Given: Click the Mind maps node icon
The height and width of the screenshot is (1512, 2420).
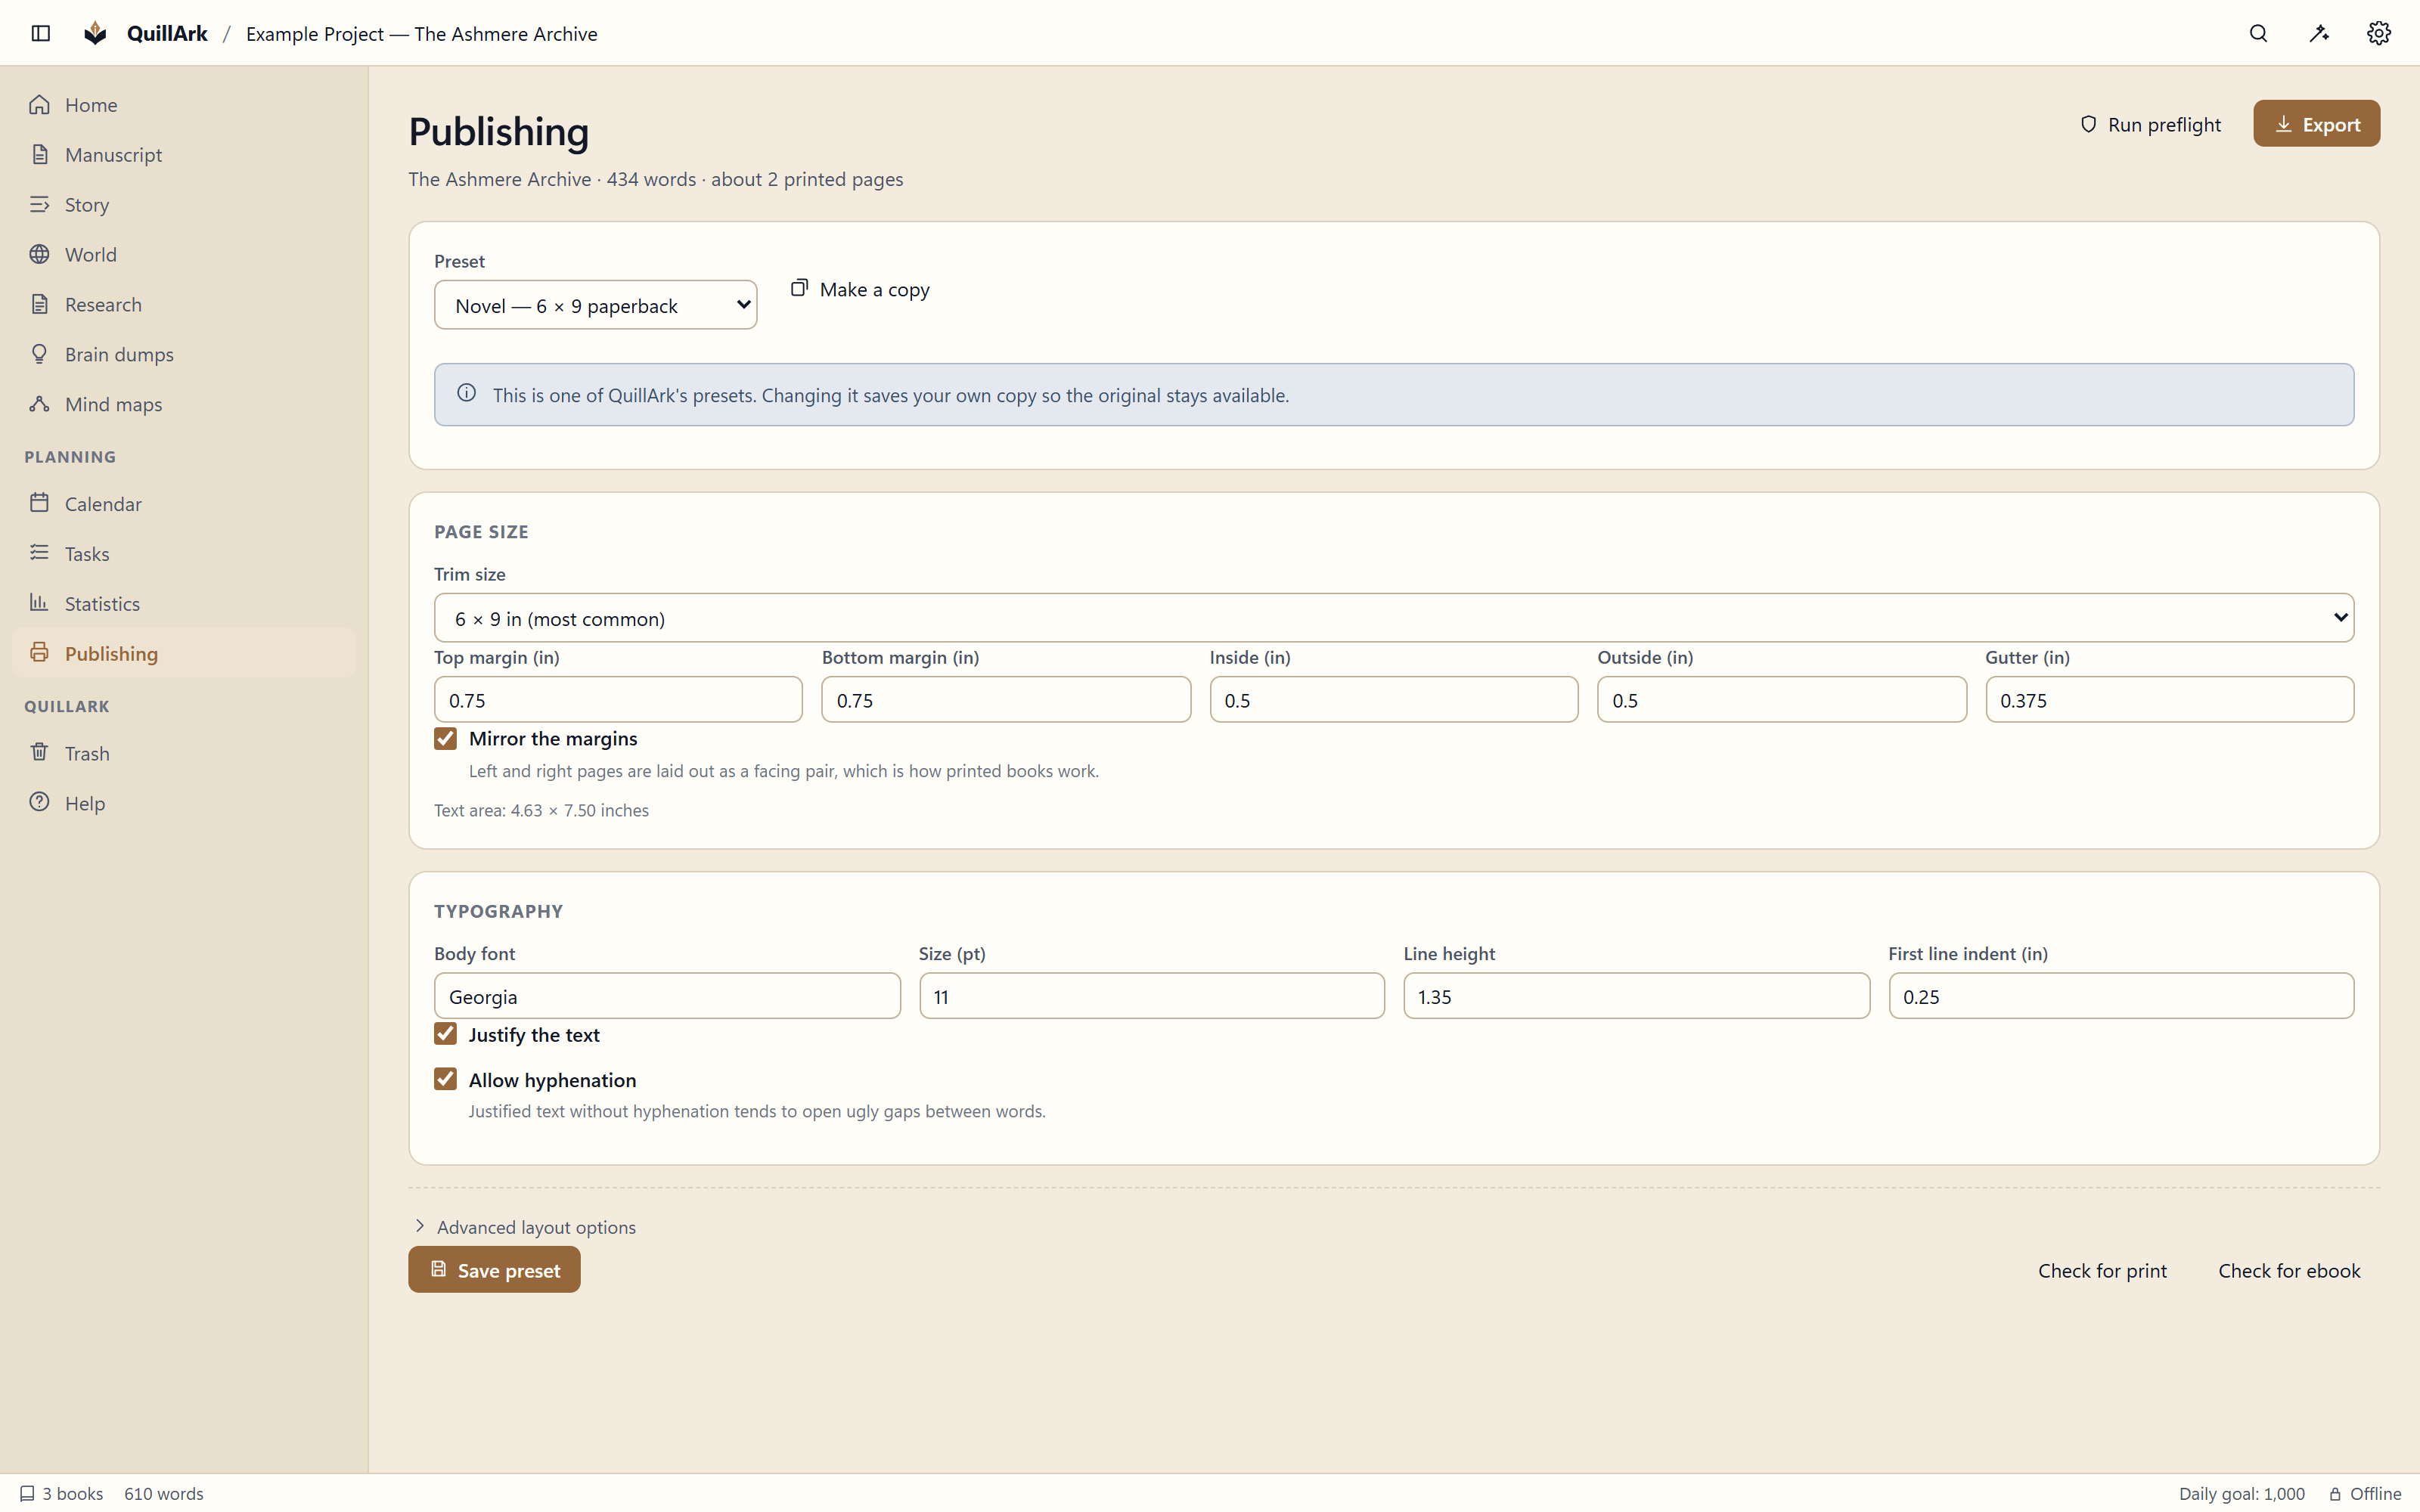Looking at the screenshot, I should tap(39, 404).
